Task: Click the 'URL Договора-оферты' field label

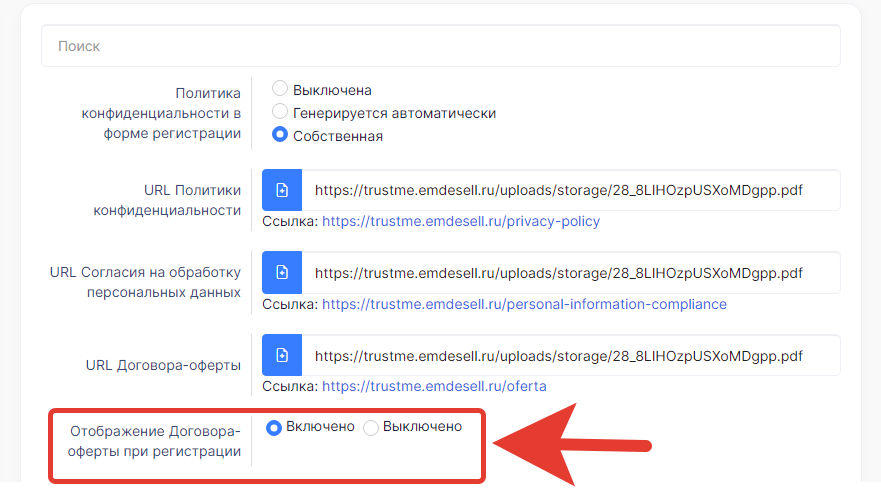Action: [x=165, y=366]
